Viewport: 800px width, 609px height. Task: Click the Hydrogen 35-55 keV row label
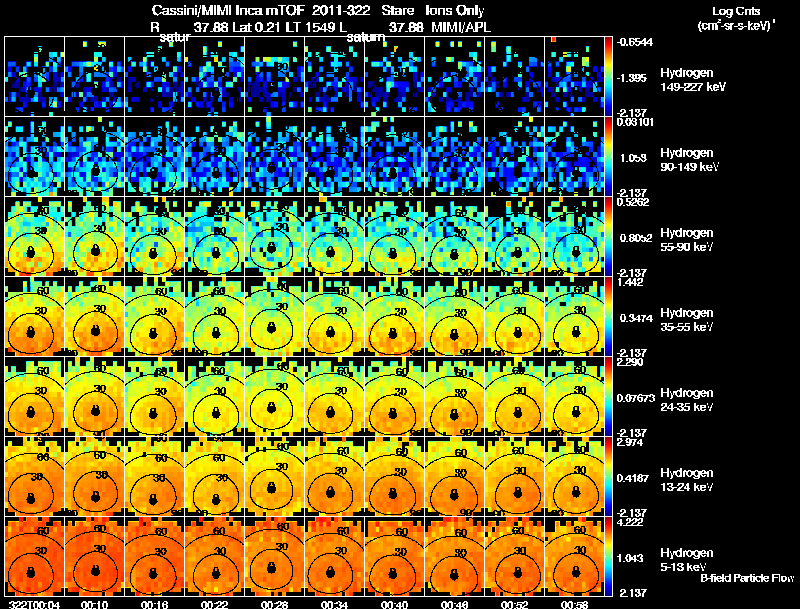pos(687,320)
